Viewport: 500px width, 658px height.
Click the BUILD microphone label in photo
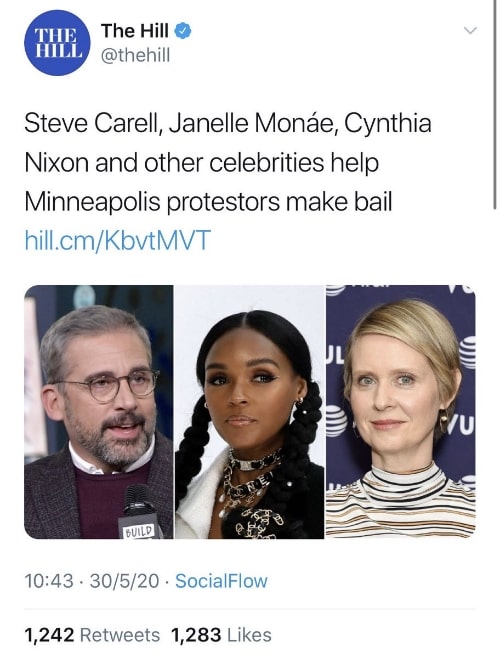(x=138, y=531)
